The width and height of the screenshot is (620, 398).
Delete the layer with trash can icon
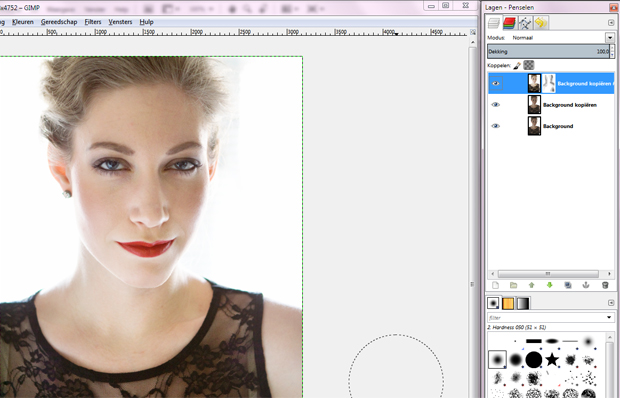tap(605, 285)
